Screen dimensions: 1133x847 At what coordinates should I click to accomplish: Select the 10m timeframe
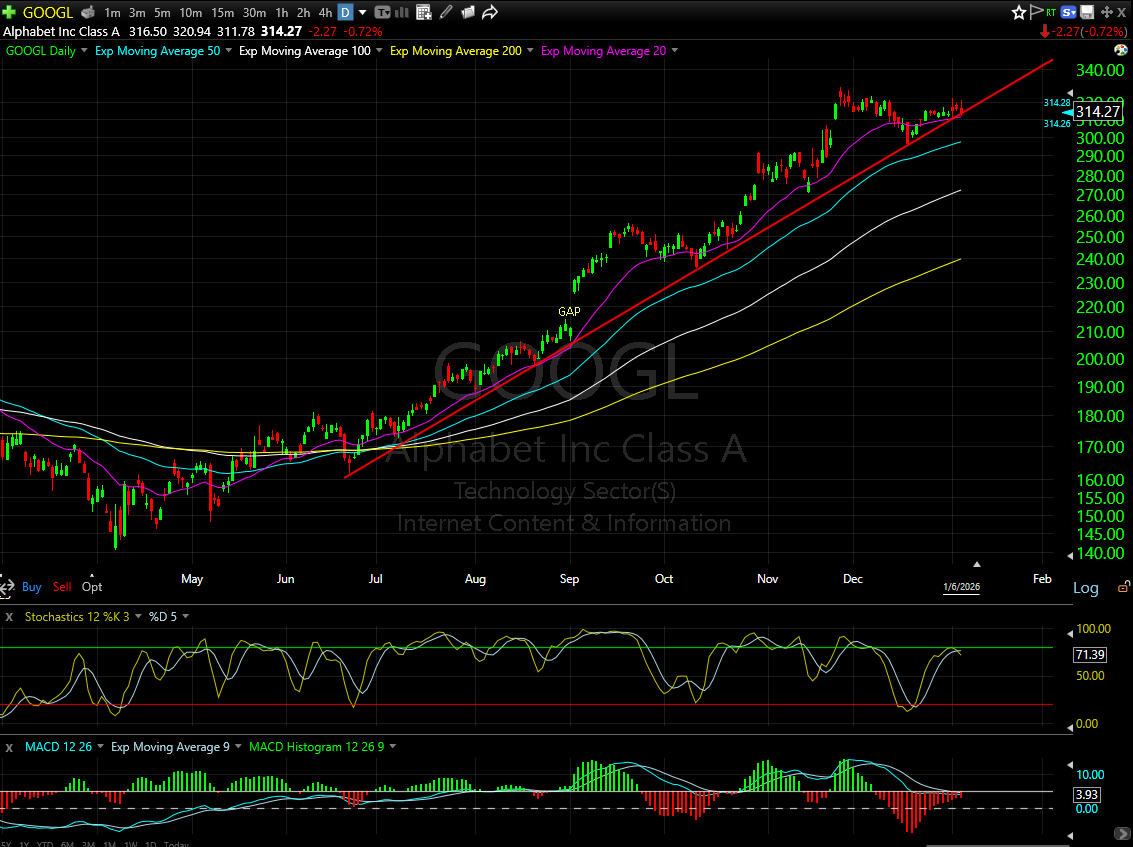pyautogui.click(x=191, y=12)
